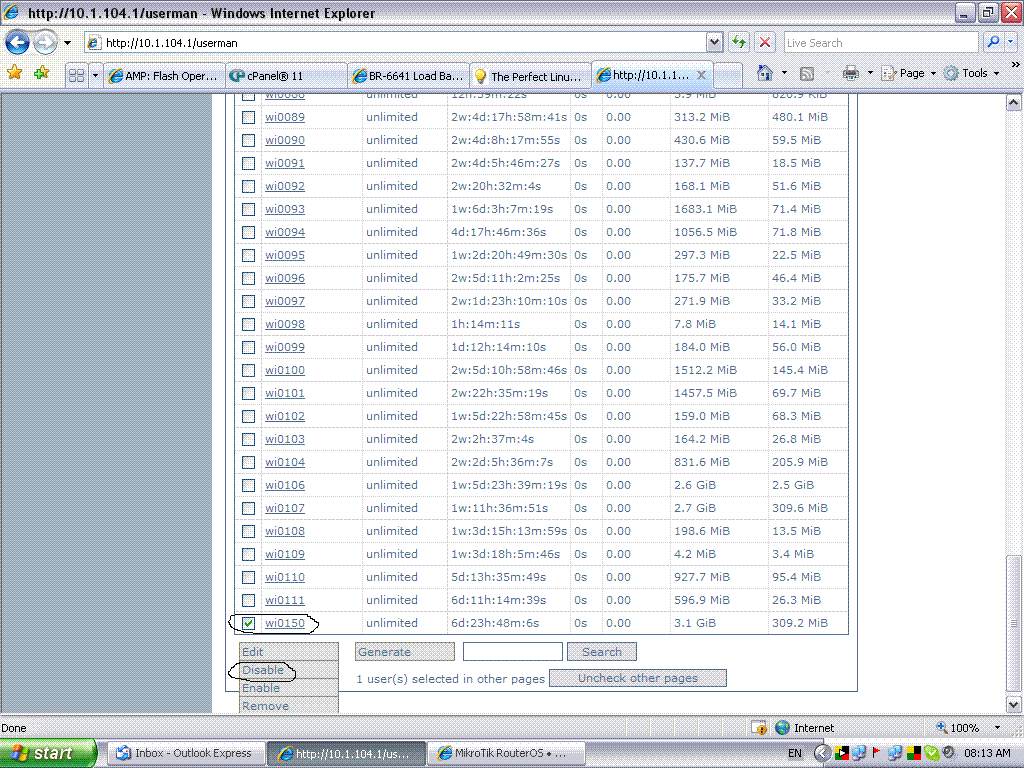Screen dimensions: 1024x768
Task: Refresh the page with the refresh icon
Action: 738,42
